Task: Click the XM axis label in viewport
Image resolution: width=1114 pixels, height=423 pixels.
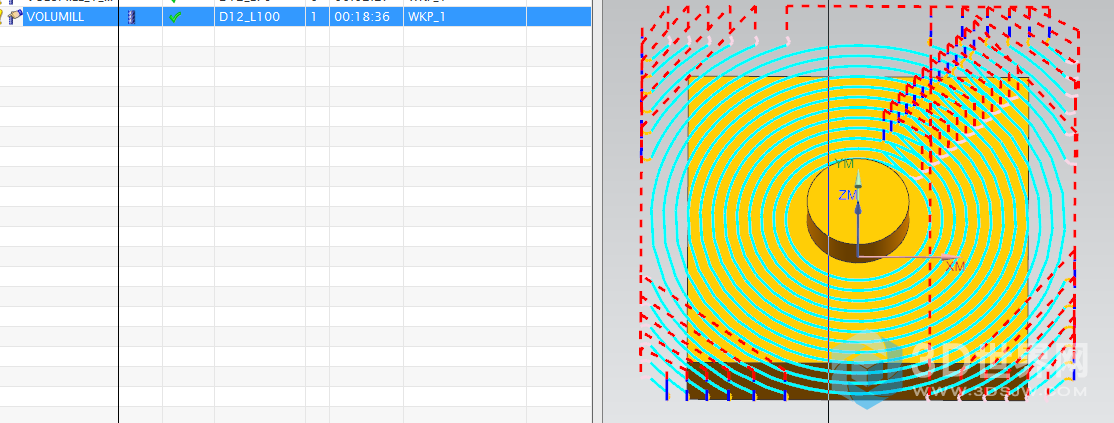Action: tap(956, 266)
